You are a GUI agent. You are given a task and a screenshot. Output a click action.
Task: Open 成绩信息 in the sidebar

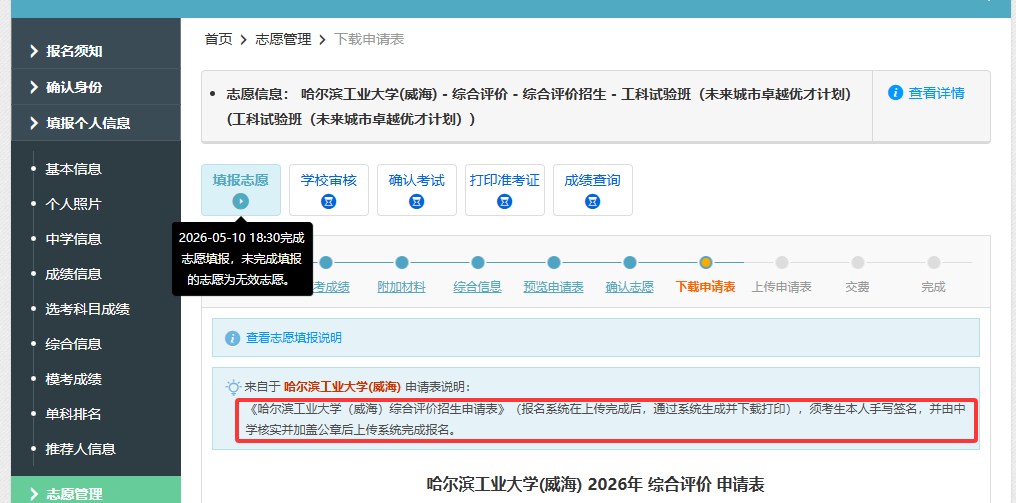click(73, 274)
